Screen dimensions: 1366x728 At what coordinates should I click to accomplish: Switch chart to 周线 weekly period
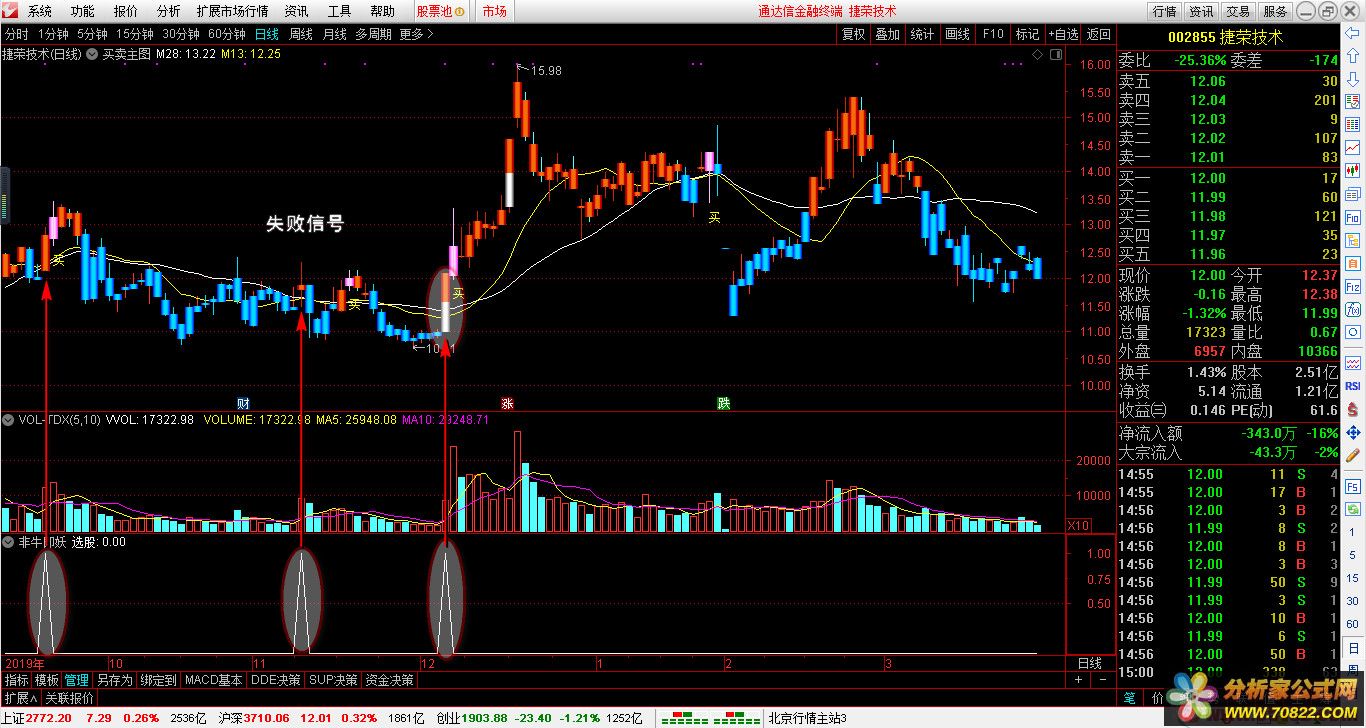coord(300,34)
